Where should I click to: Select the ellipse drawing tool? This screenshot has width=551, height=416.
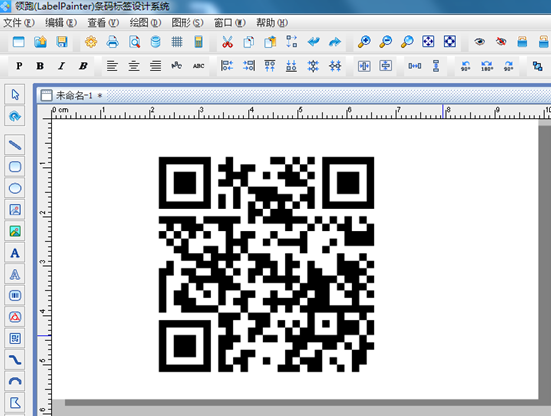(15, 188)
